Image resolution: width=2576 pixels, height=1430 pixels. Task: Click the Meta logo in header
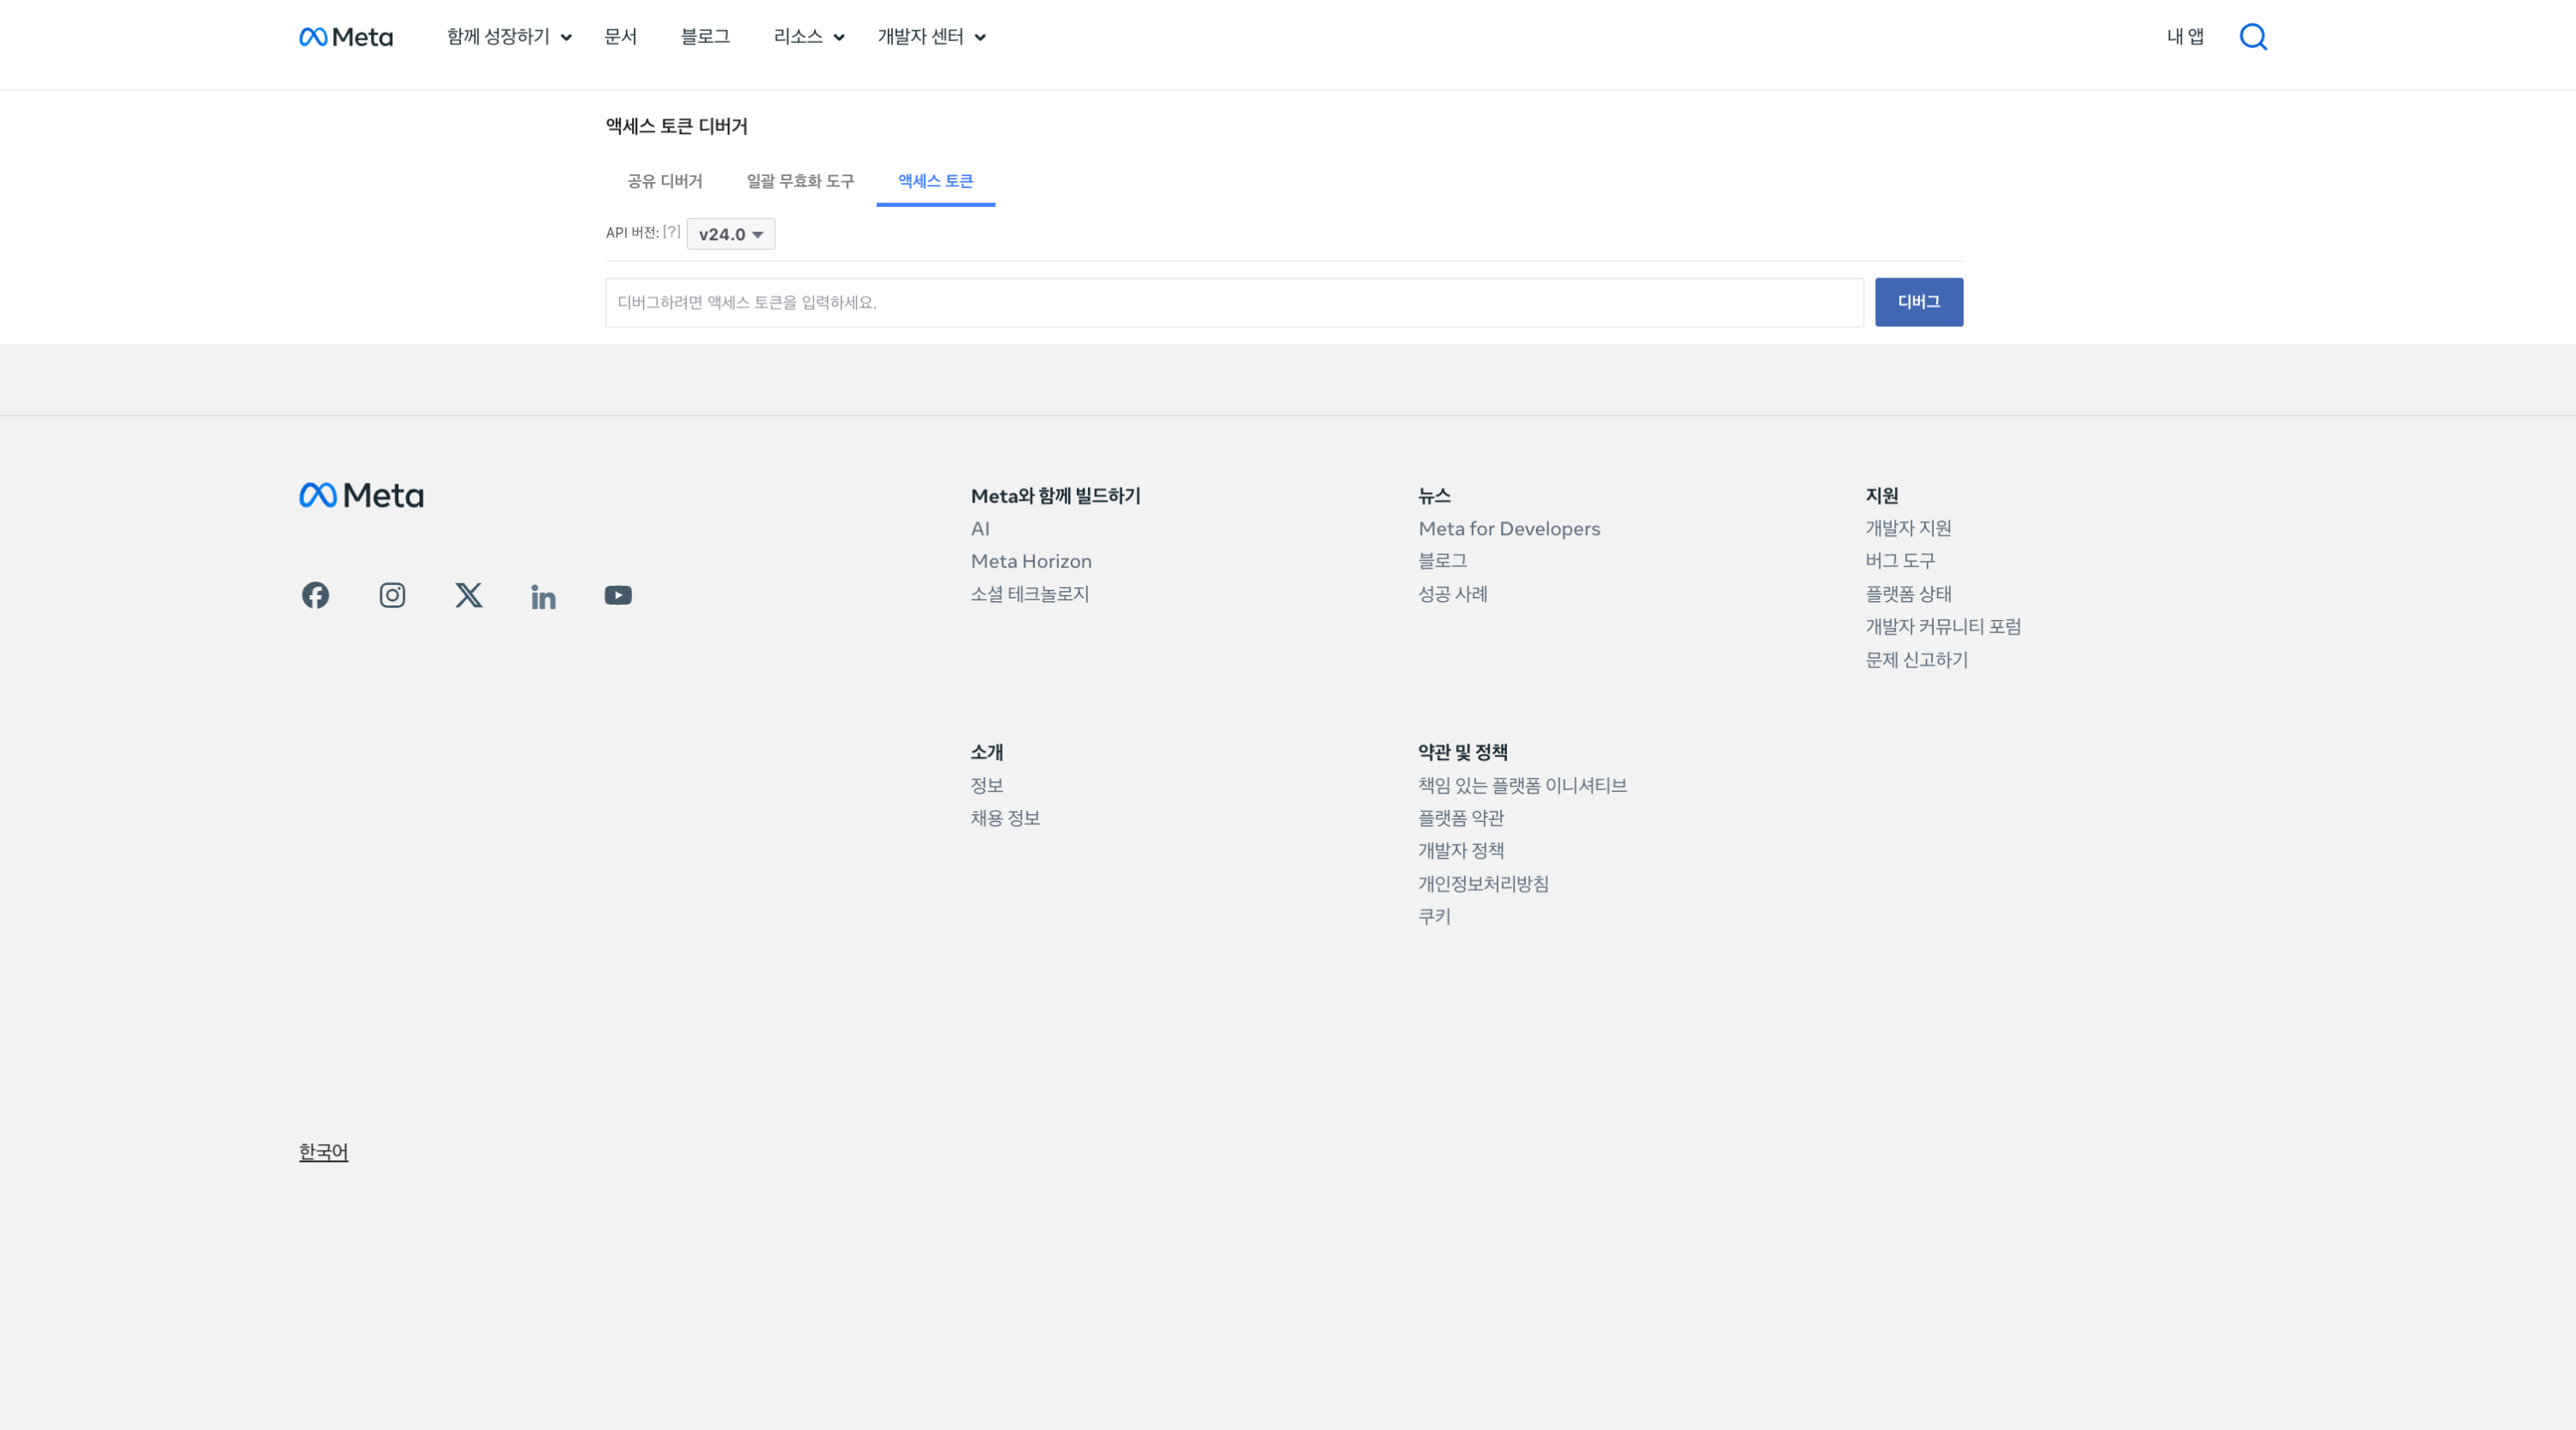[346, 37]
